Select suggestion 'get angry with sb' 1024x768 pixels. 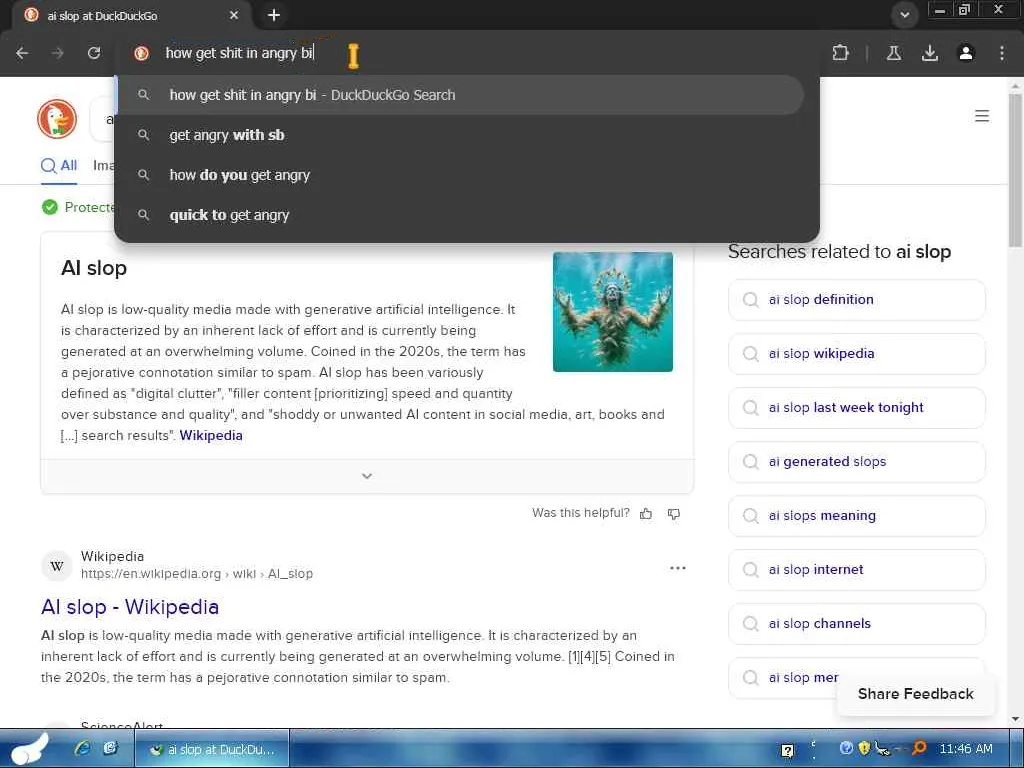(459, 135)
